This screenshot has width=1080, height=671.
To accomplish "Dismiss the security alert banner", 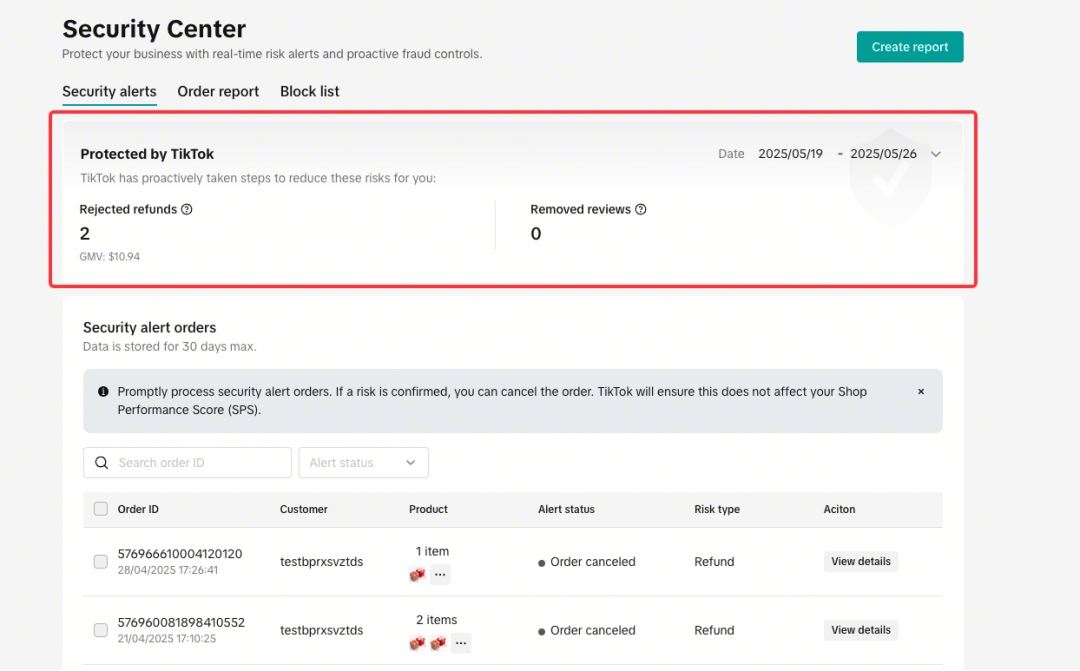I will tap(921, 391).
